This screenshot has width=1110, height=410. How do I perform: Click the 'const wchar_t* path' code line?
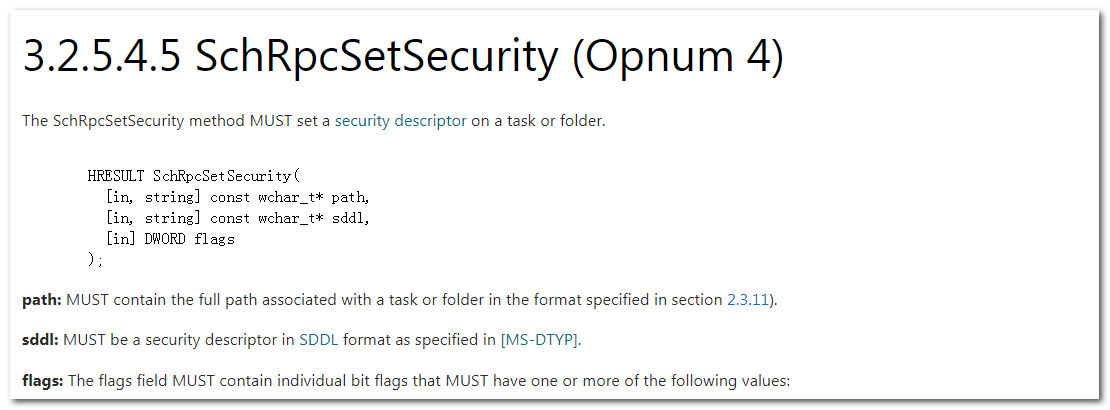(238, 197)
